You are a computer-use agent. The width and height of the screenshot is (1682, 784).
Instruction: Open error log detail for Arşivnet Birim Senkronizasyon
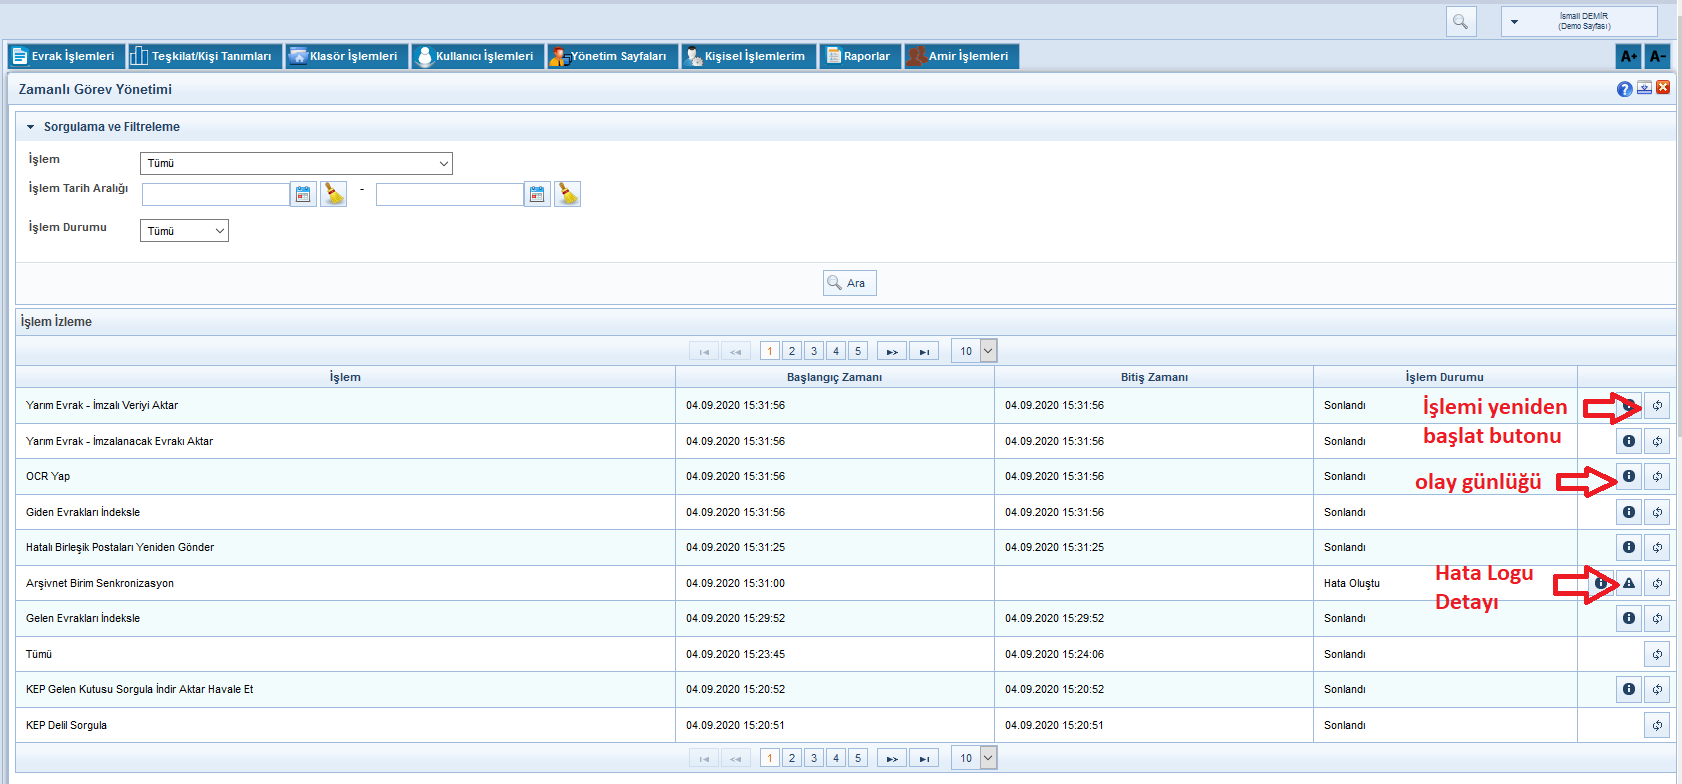1629,583
